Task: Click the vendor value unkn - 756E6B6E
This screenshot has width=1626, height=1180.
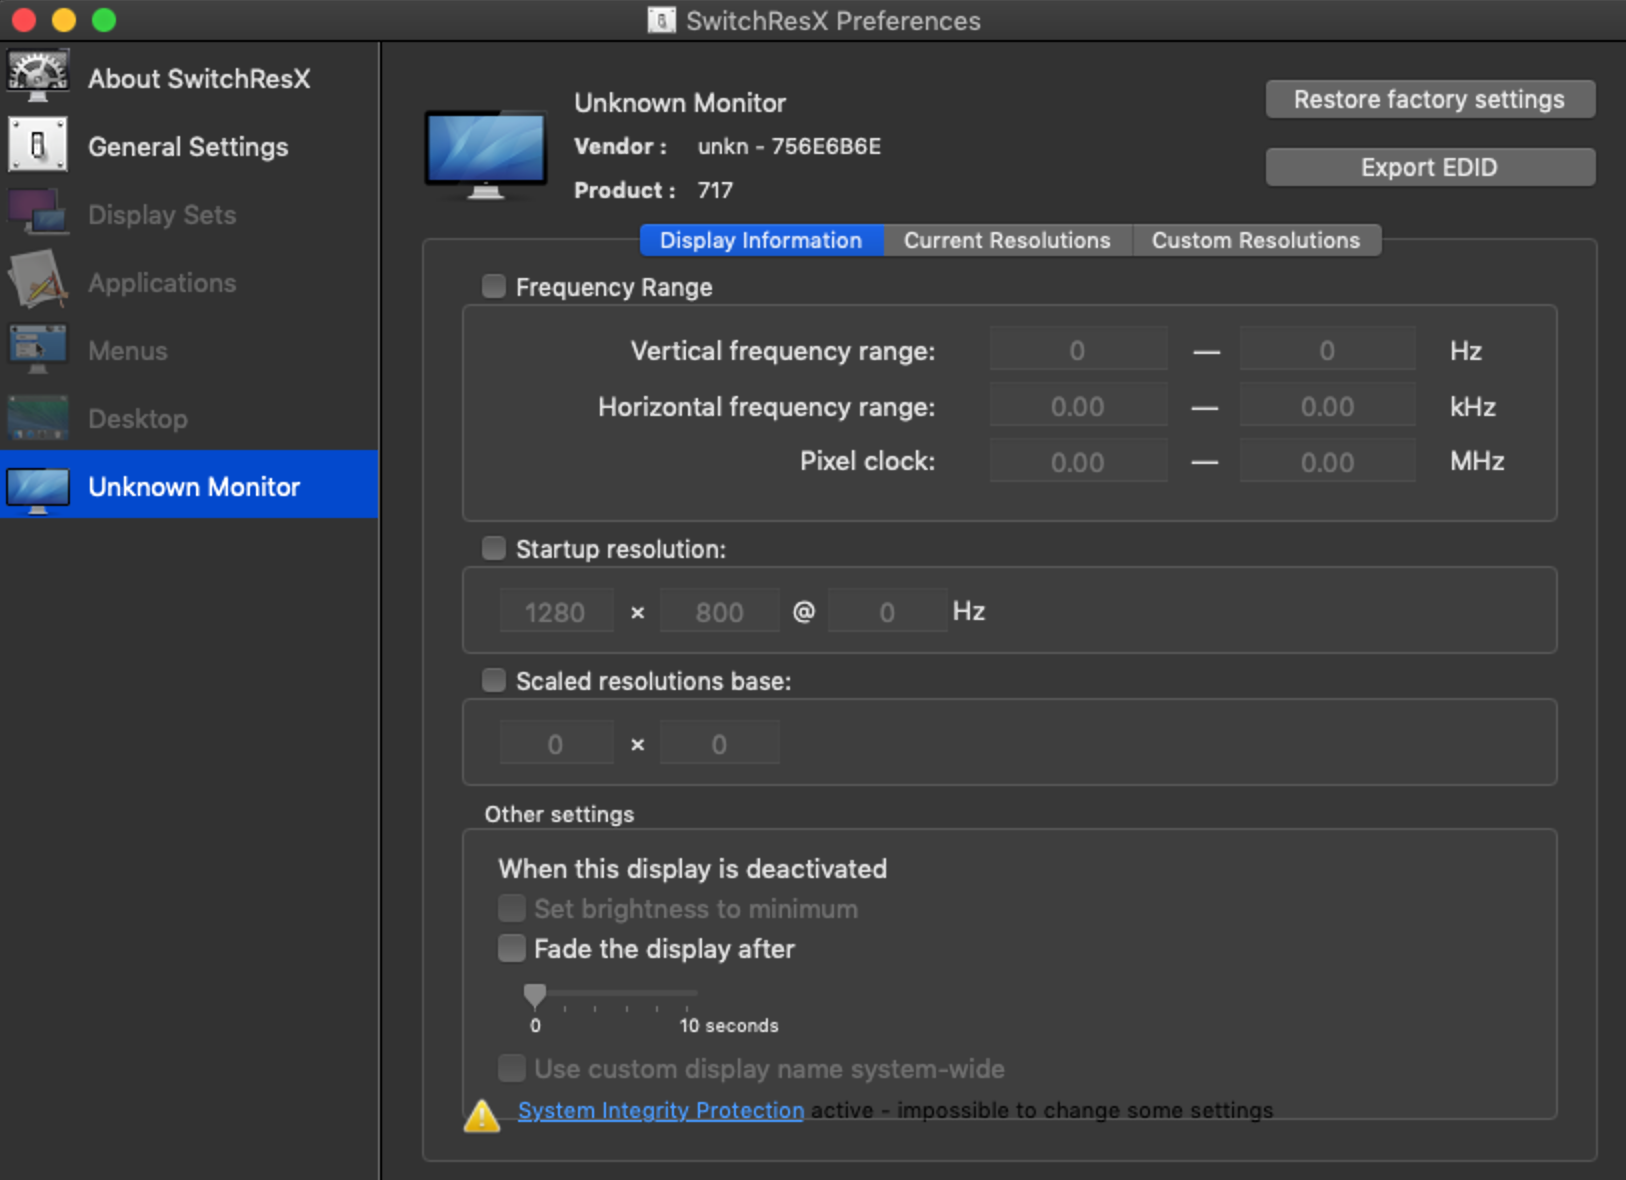Action: point(789,146)
